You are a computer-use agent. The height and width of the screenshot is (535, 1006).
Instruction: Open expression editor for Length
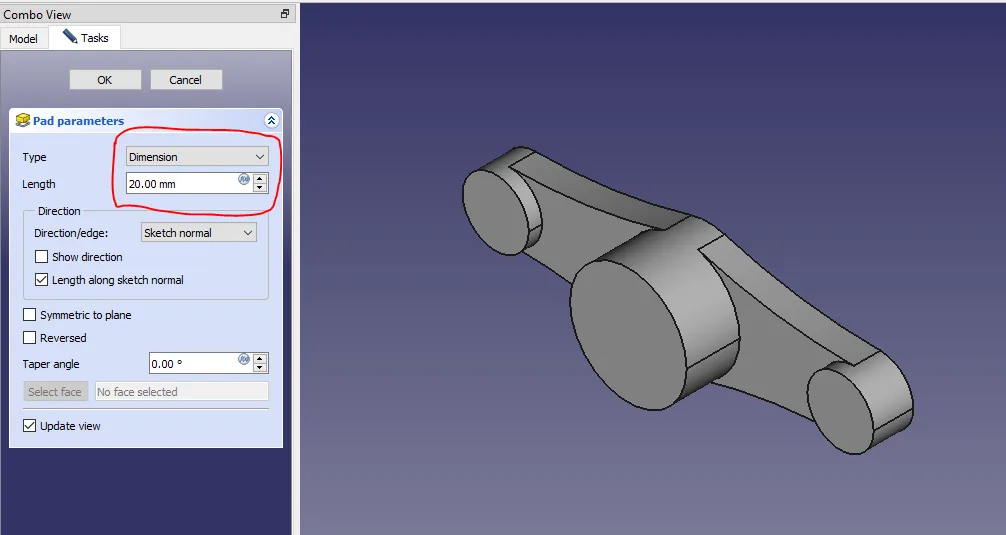coord(244,180)
